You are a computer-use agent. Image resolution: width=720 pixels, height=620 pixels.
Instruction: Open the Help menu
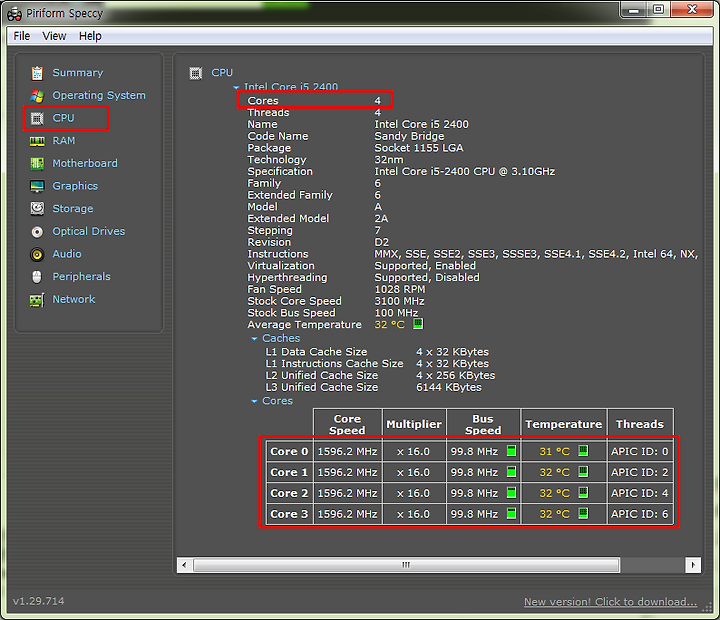tap(90, 36)
